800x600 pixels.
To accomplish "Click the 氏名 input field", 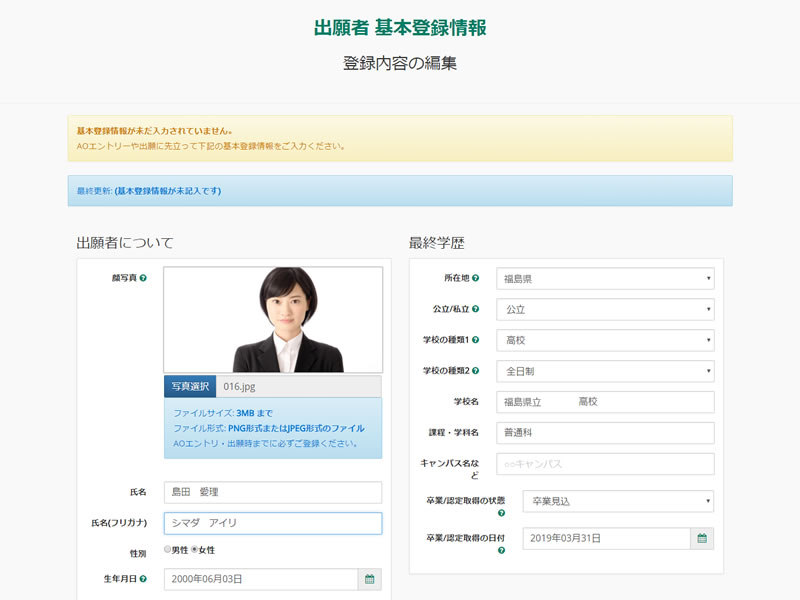I will (x=272, y=492).
